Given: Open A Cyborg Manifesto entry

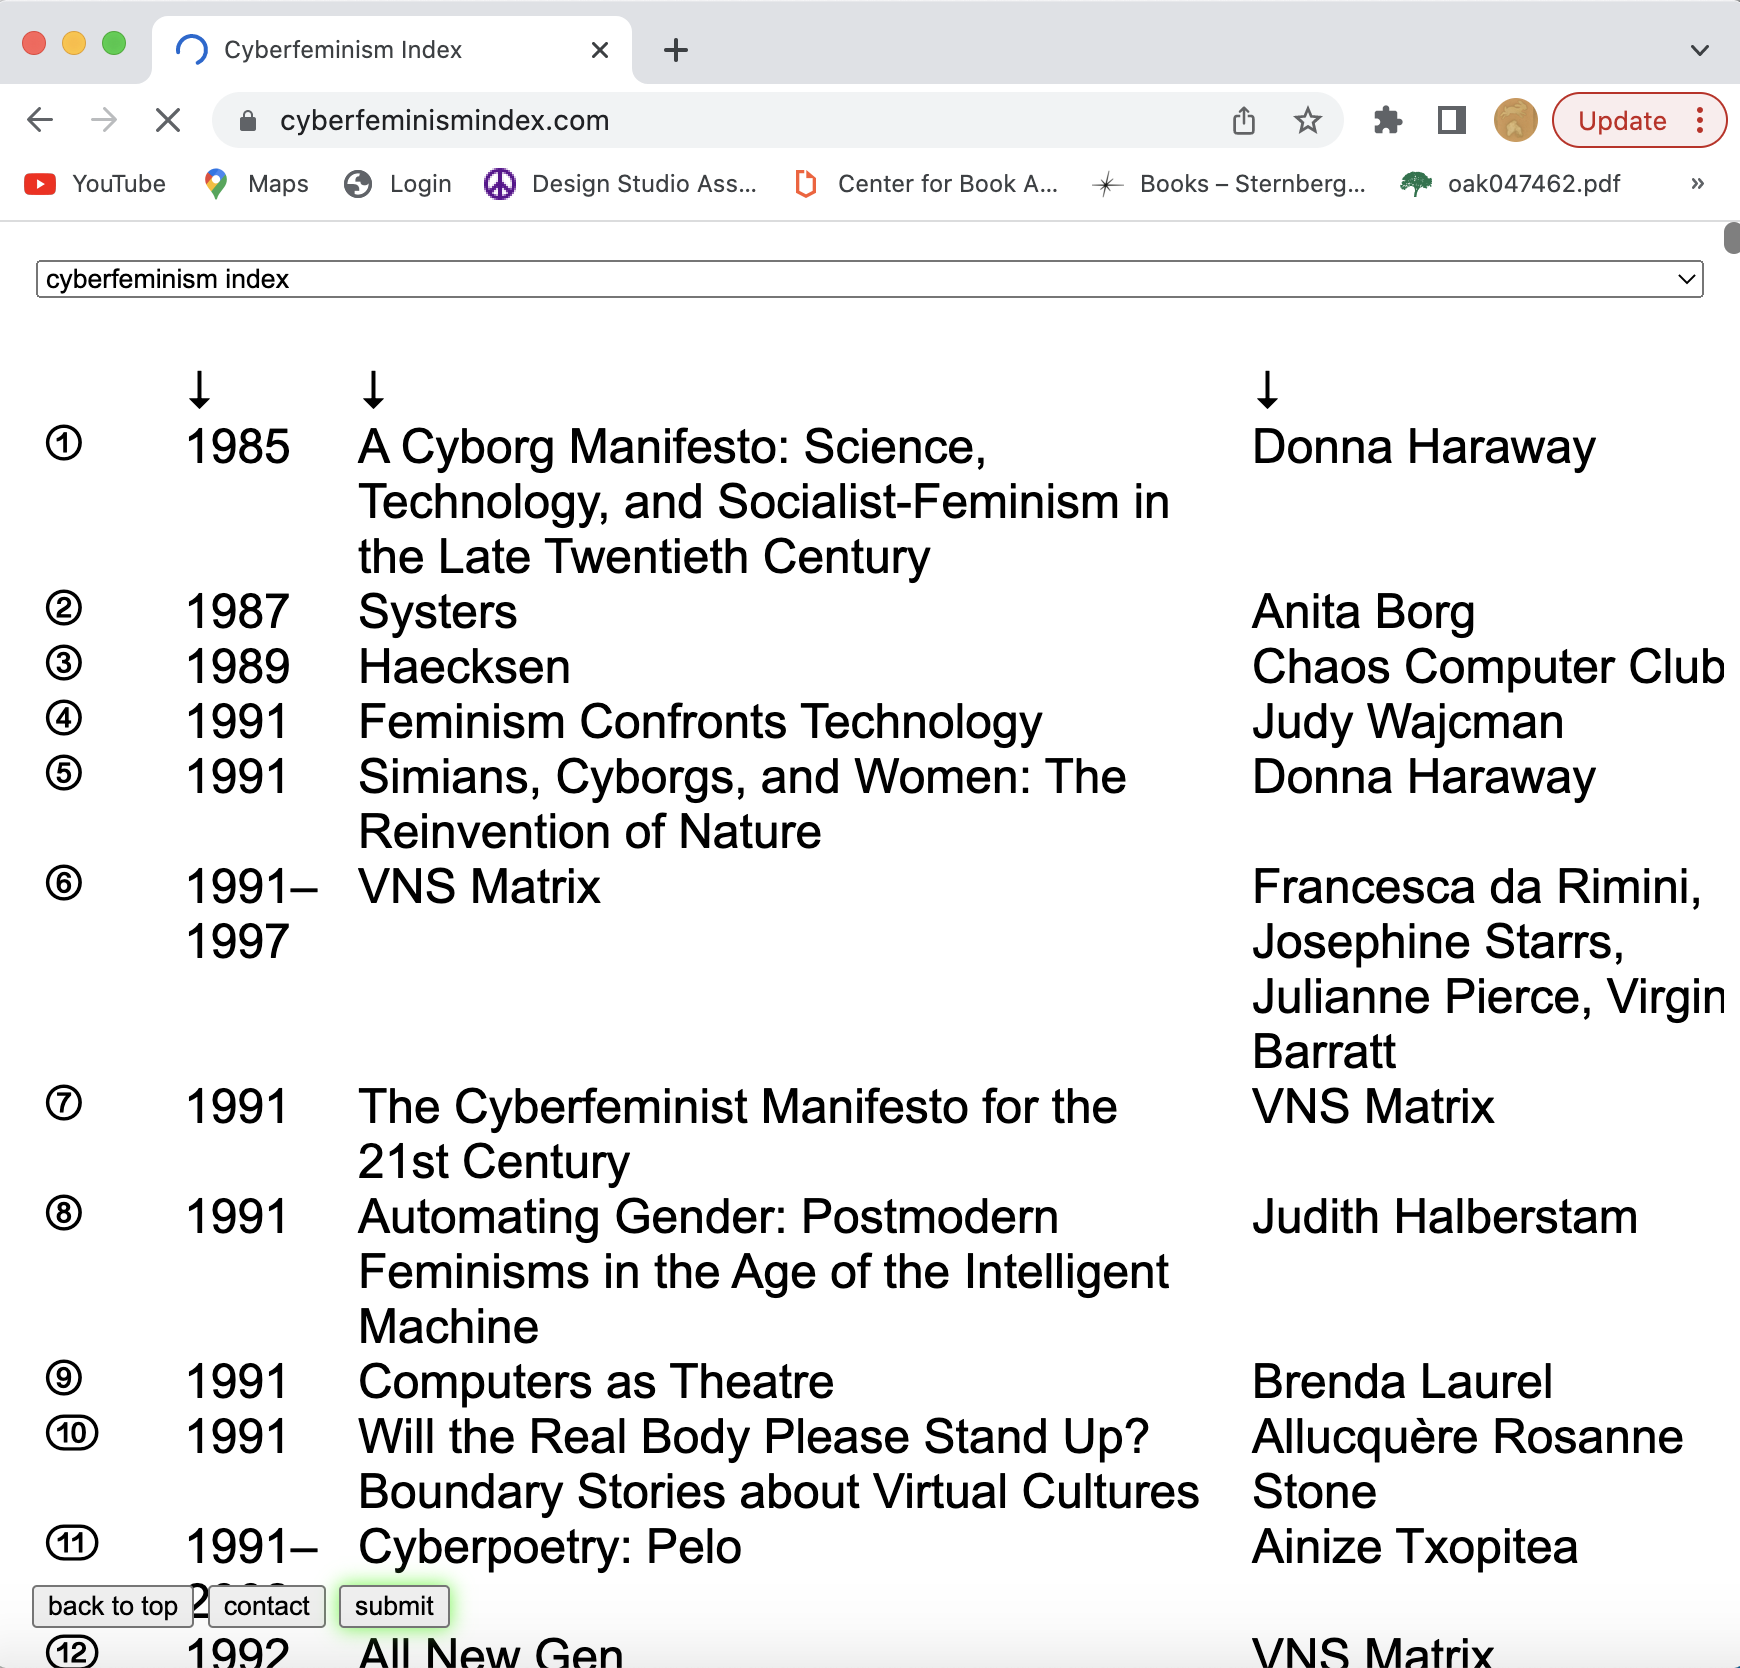Looking at the screenshot, I should point(764,502).
